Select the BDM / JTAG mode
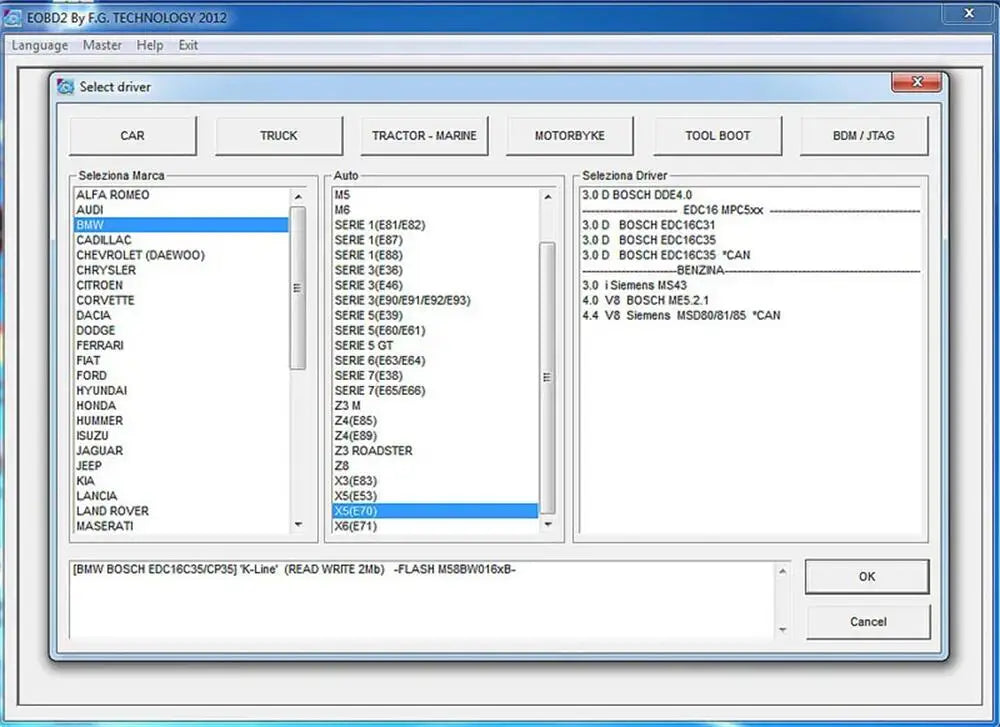Viewport: 1000px width, 727px height. point(863,135)
